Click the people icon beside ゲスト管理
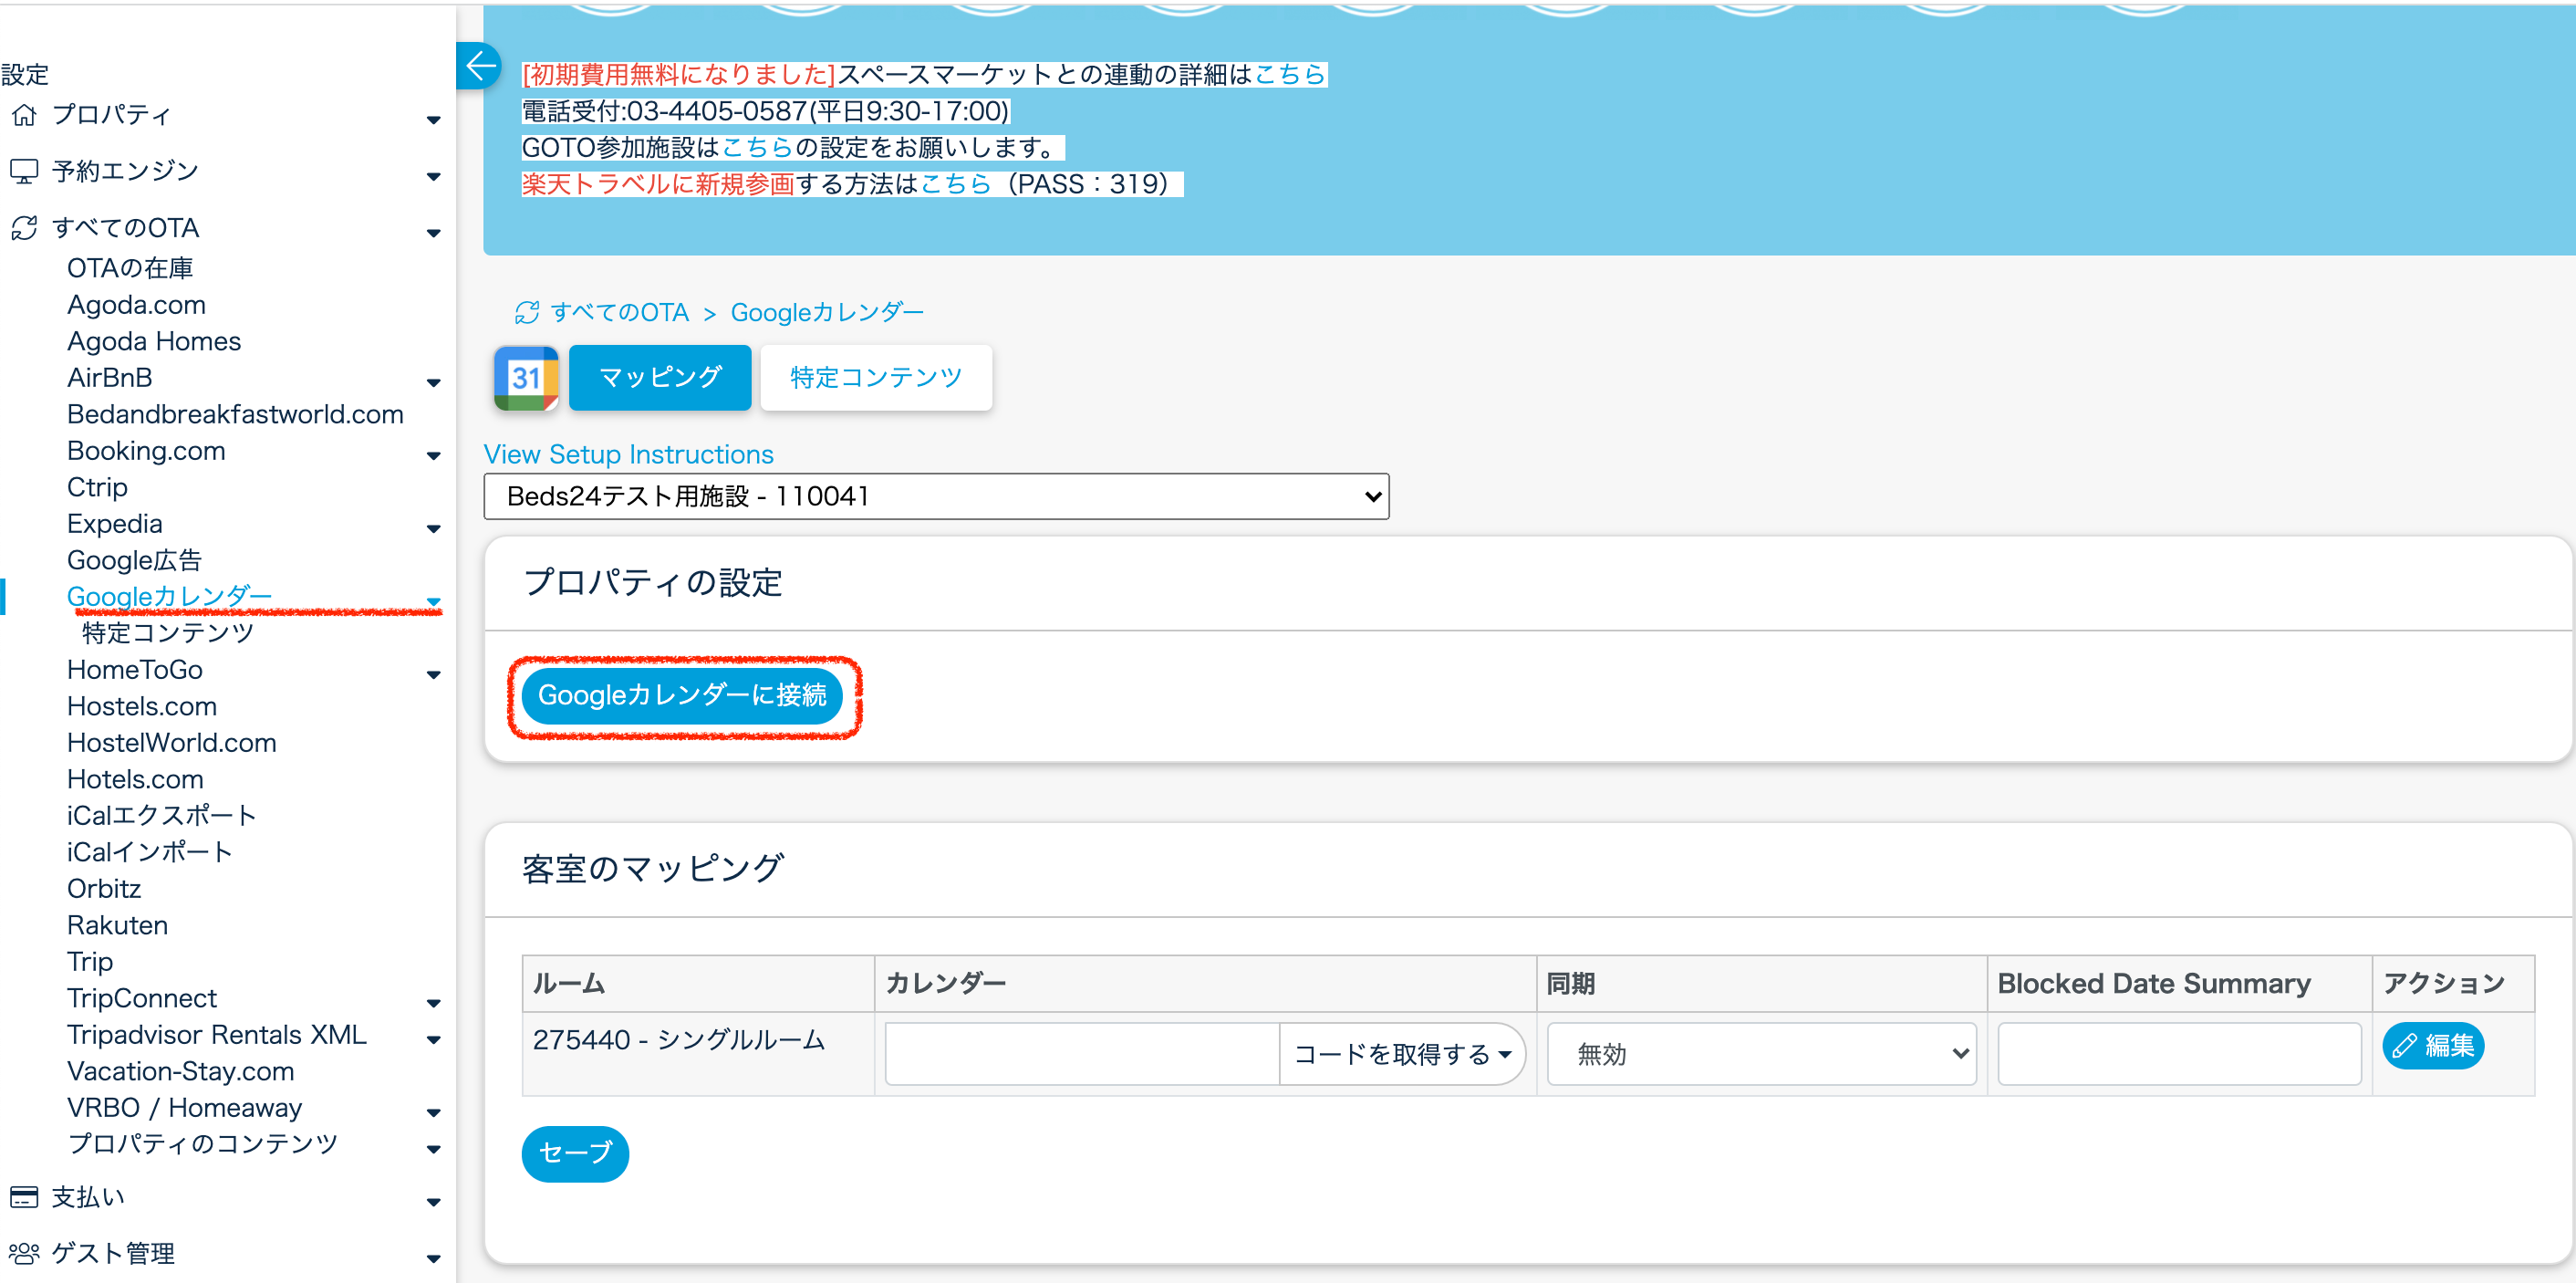This screenshot has height=1283, width=2576. (x=24, y=1253)
